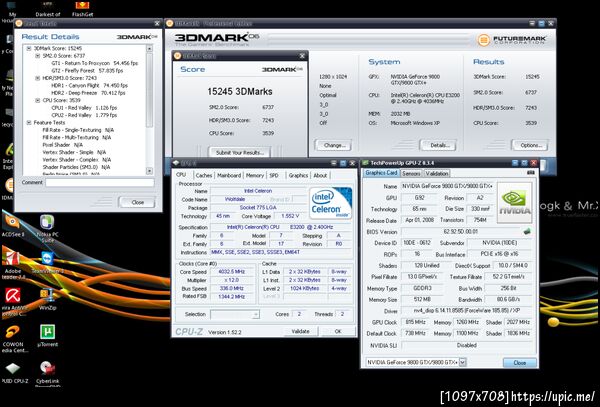Click the Change... button in 3DMark
Screen dimensions: 600x407
(x=335, y=145)
